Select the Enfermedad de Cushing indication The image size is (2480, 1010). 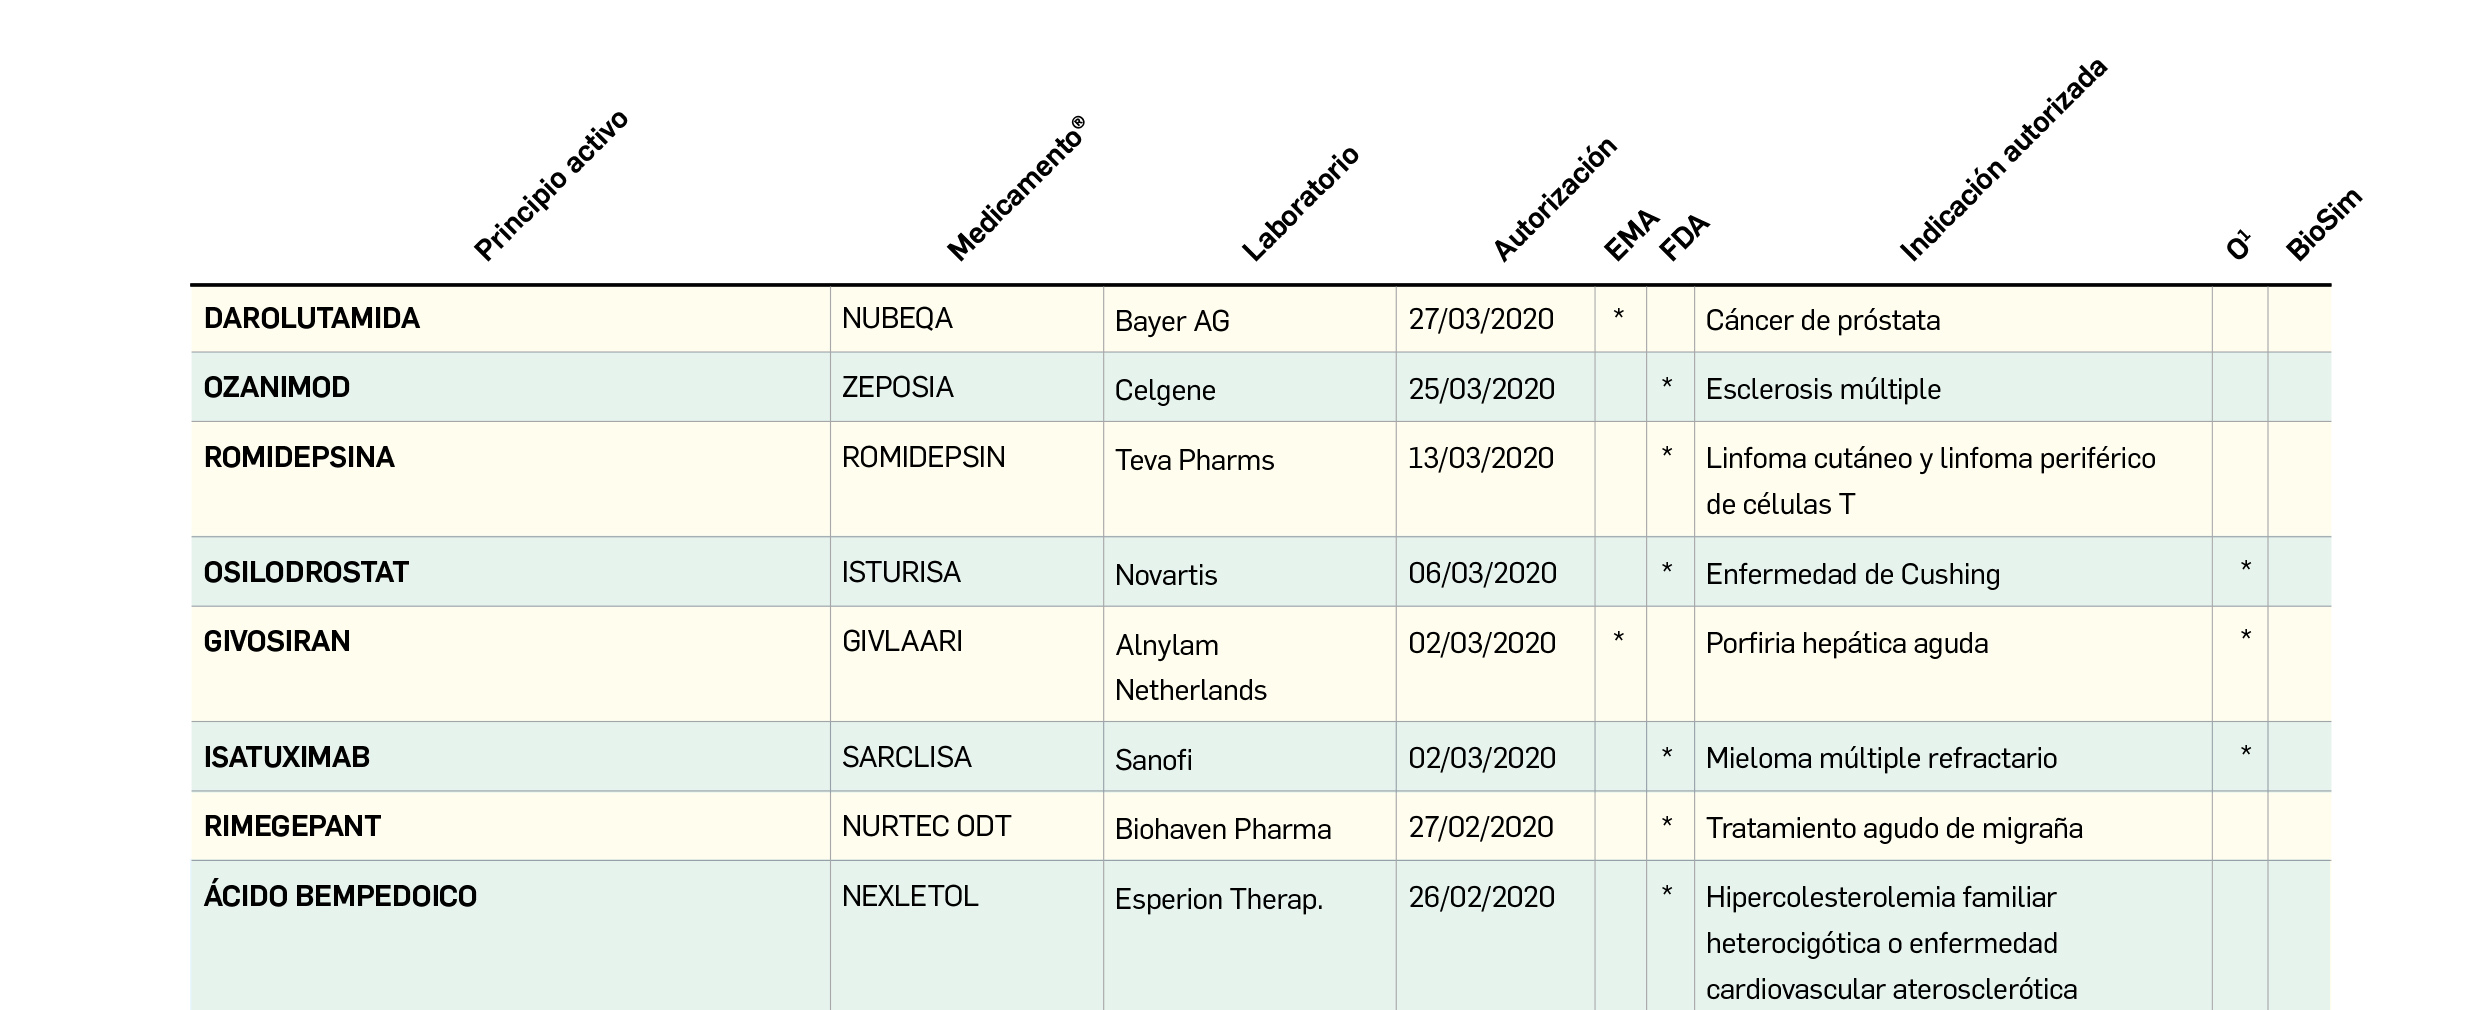[x=1852, y=575]
